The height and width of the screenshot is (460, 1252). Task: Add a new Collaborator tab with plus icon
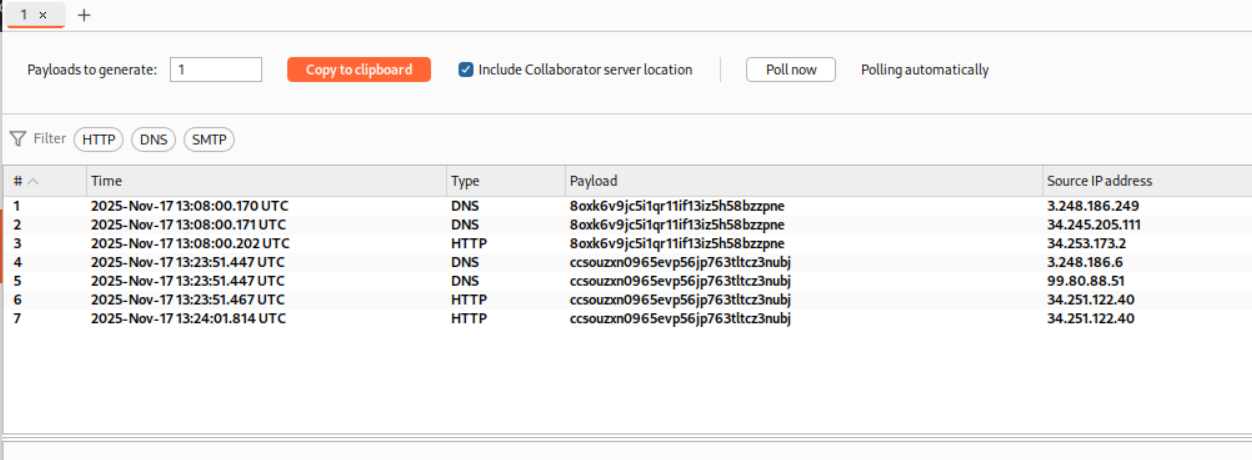84,15
